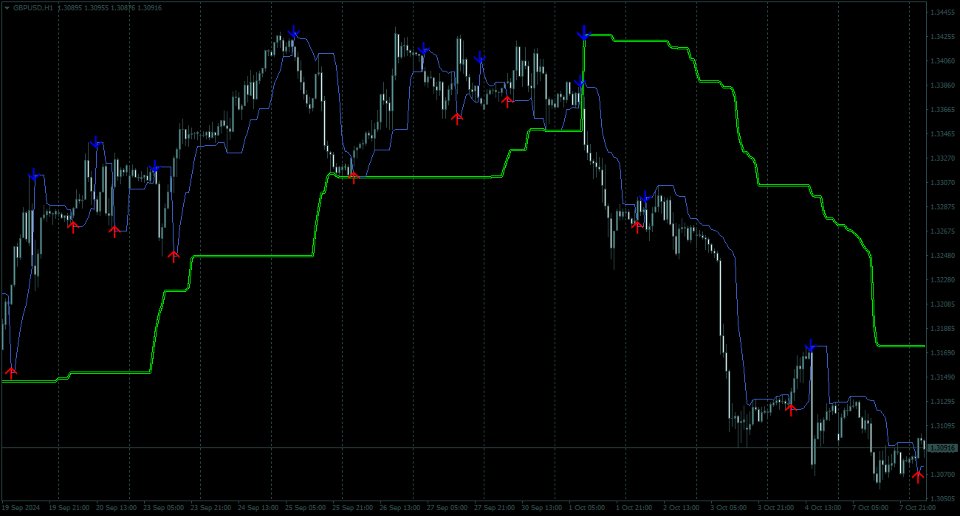960x516 pixels.
Task: Click the 1.30876 low value in header
Action: pos(122,8)
